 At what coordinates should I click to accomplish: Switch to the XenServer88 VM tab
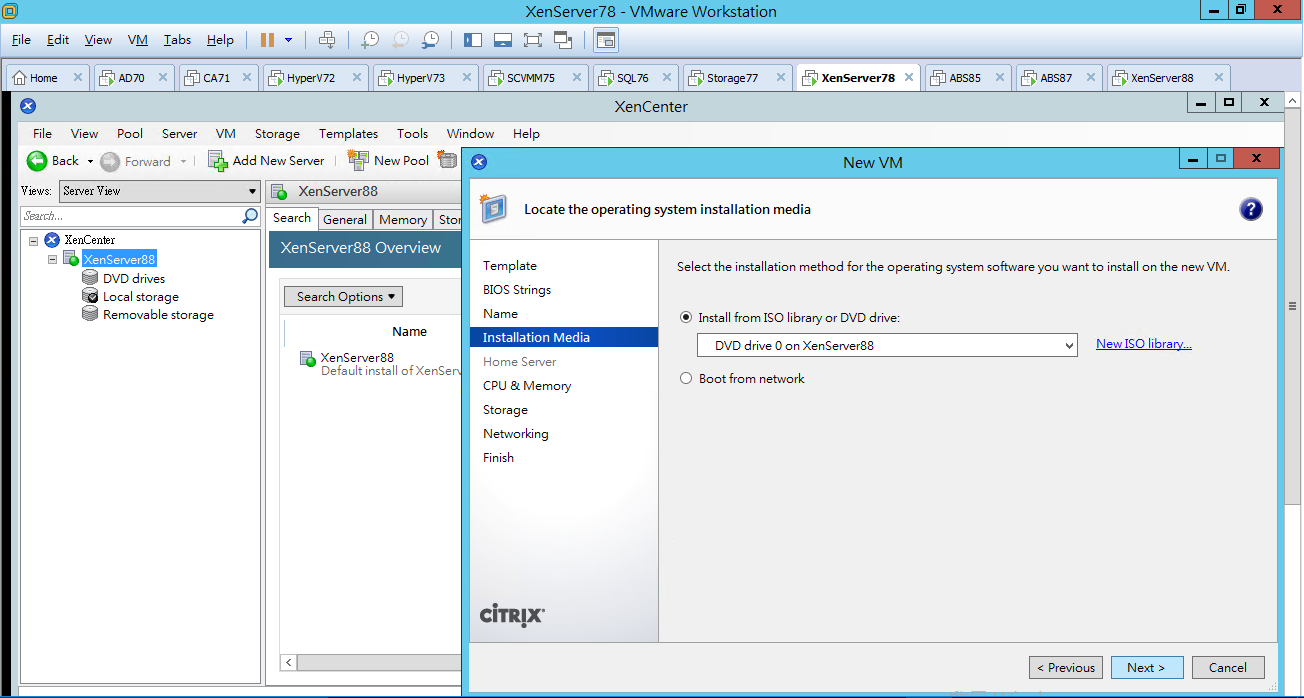tap(1162, 78)
